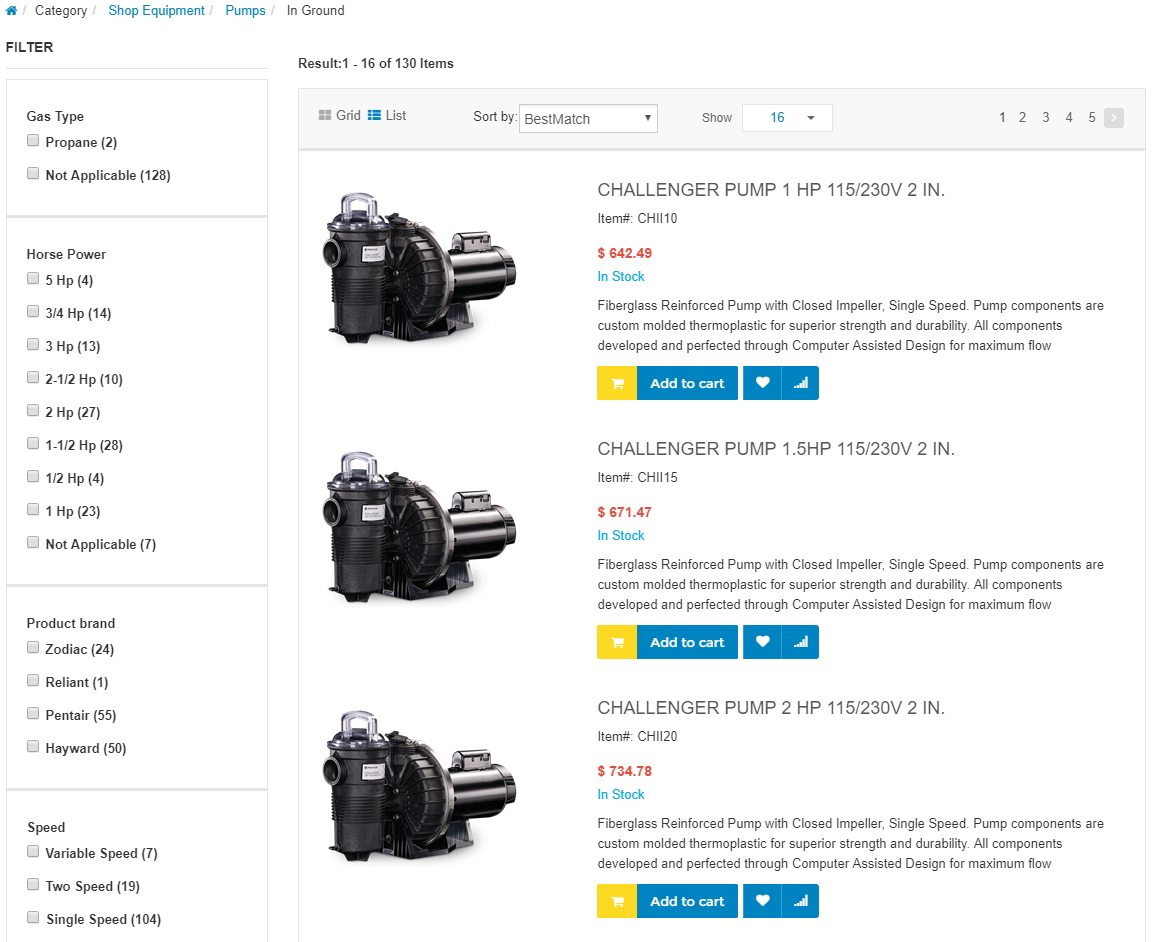
Task: Click the $ 642.49 price
Action: pyautogui.click(x=624, y=253)
